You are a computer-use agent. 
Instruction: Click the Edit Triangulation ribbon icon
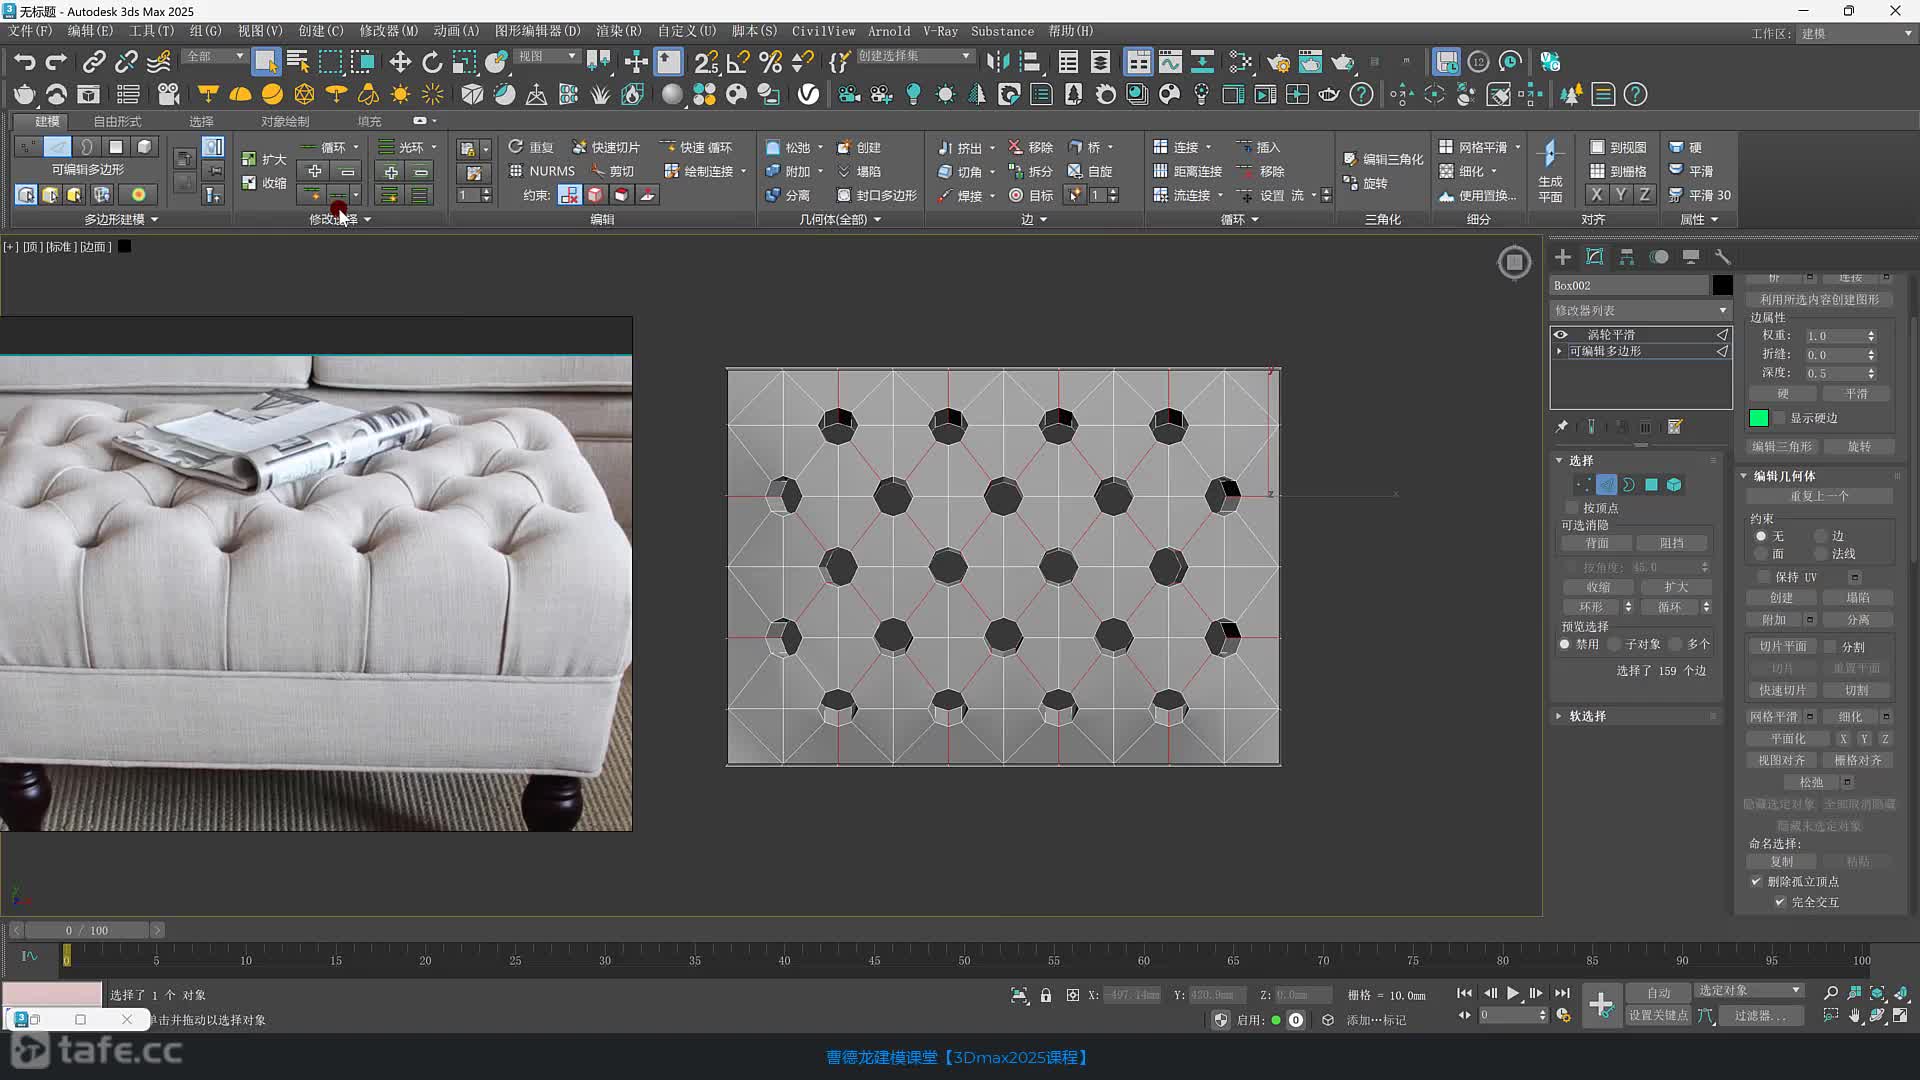[x=1384, y=159]
